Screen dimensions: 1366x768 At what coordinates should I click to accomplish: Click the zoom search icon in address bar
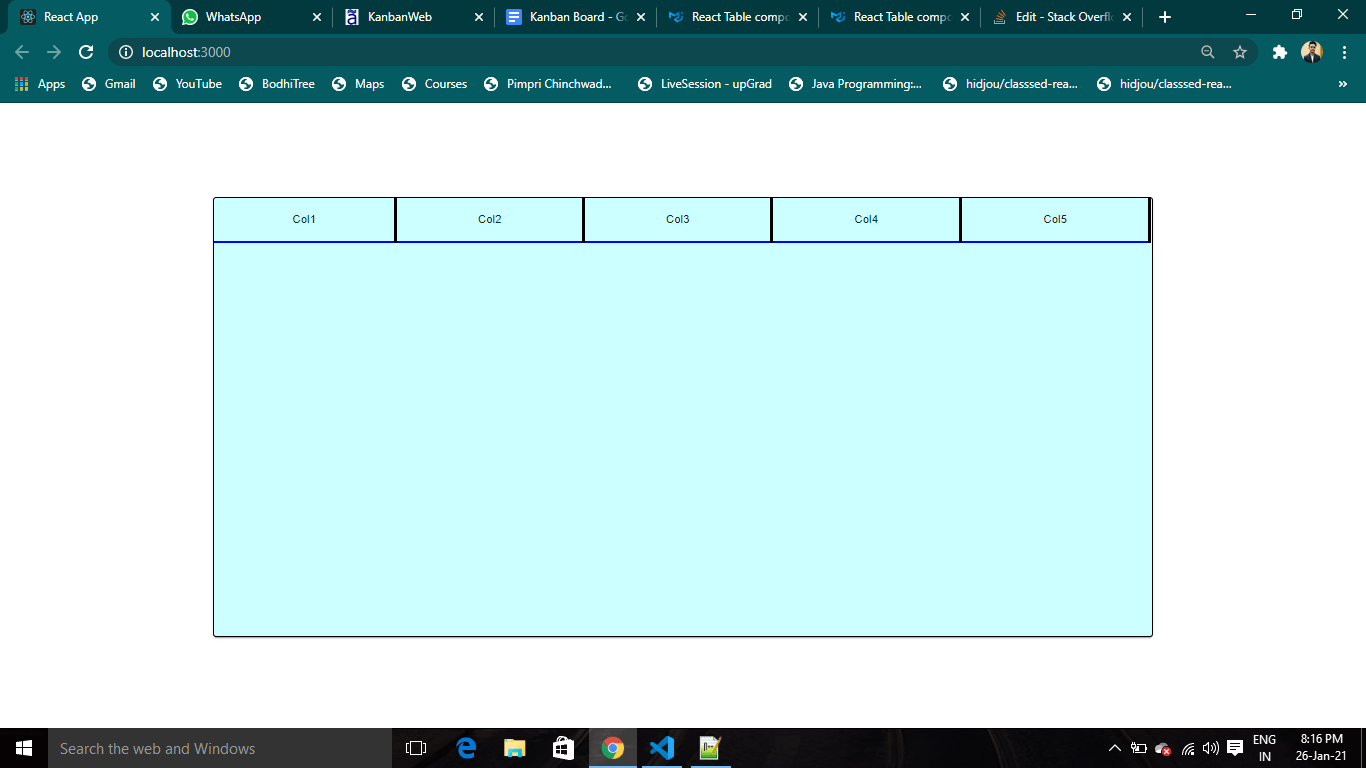(1208, 52)
